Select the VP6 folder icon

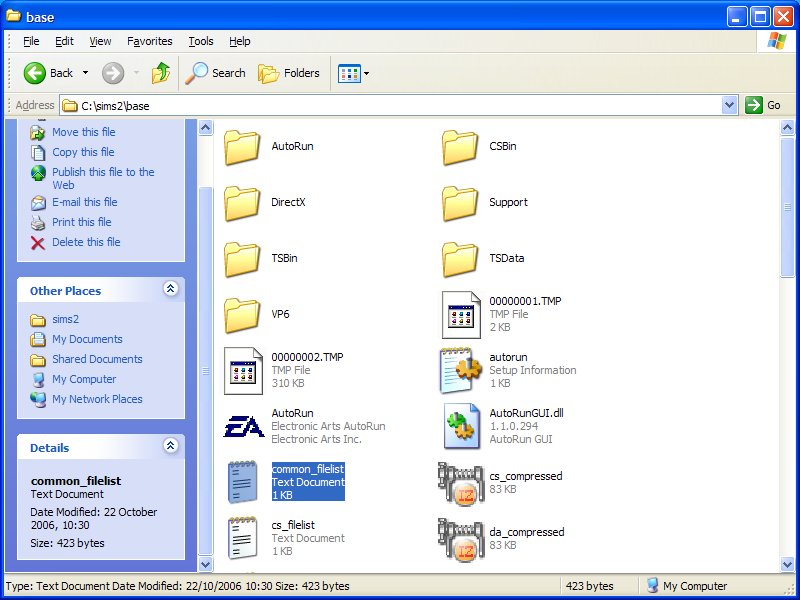242,316
